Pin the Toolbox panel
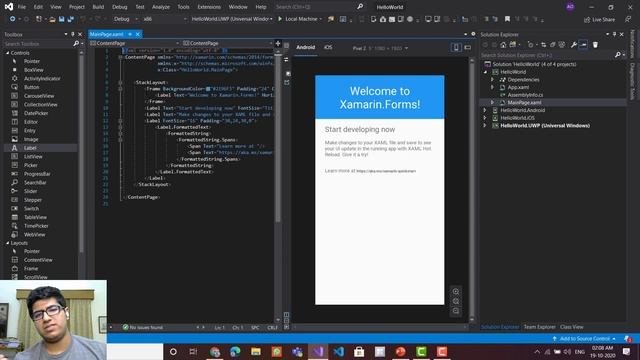 click(73, 34)
